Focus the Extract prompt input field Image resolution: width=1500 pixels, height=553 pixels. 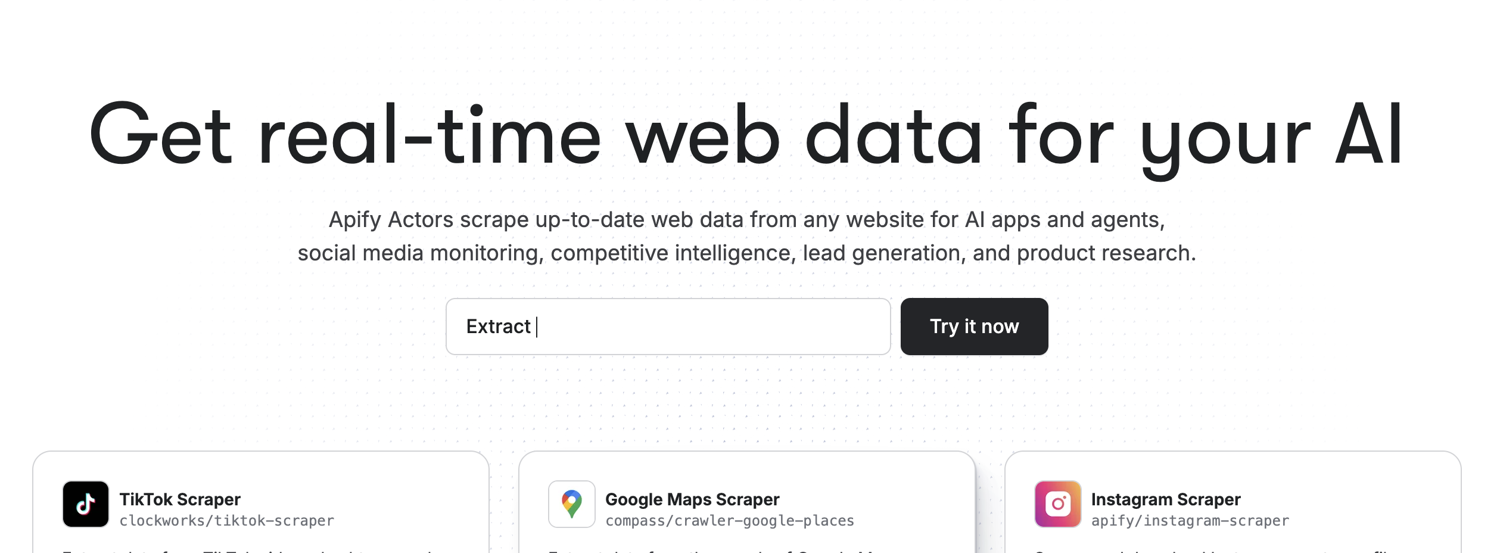[667, 327]
